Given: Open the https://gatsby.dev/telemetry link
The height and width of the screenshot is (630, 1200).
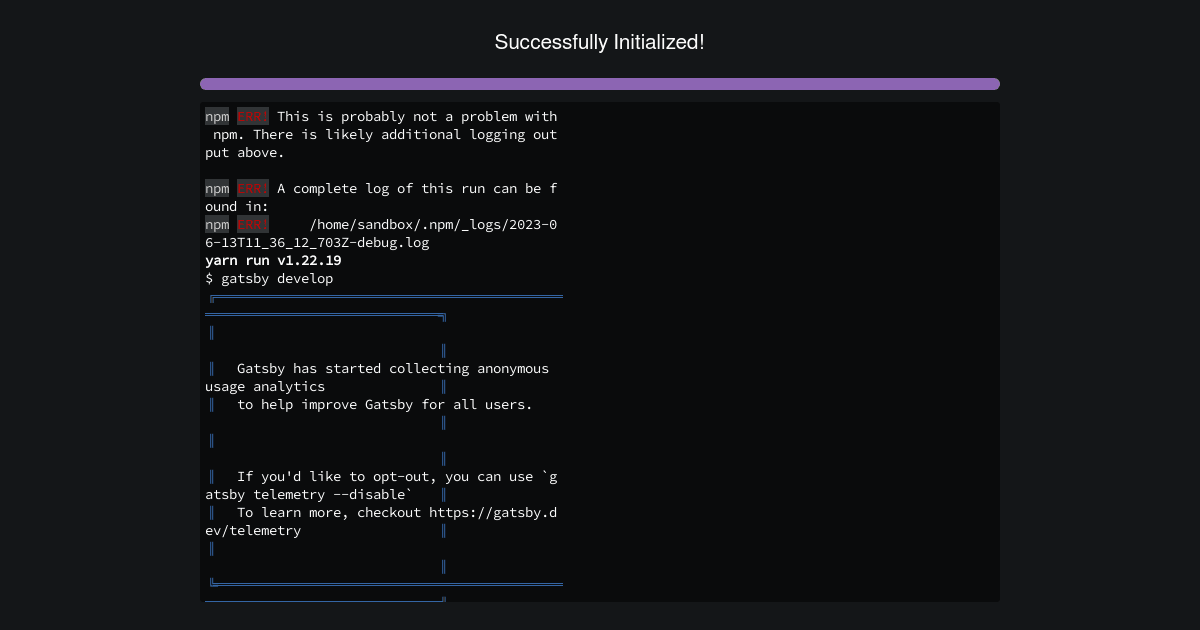Looking at the screenshot, I should coord(491,512).
